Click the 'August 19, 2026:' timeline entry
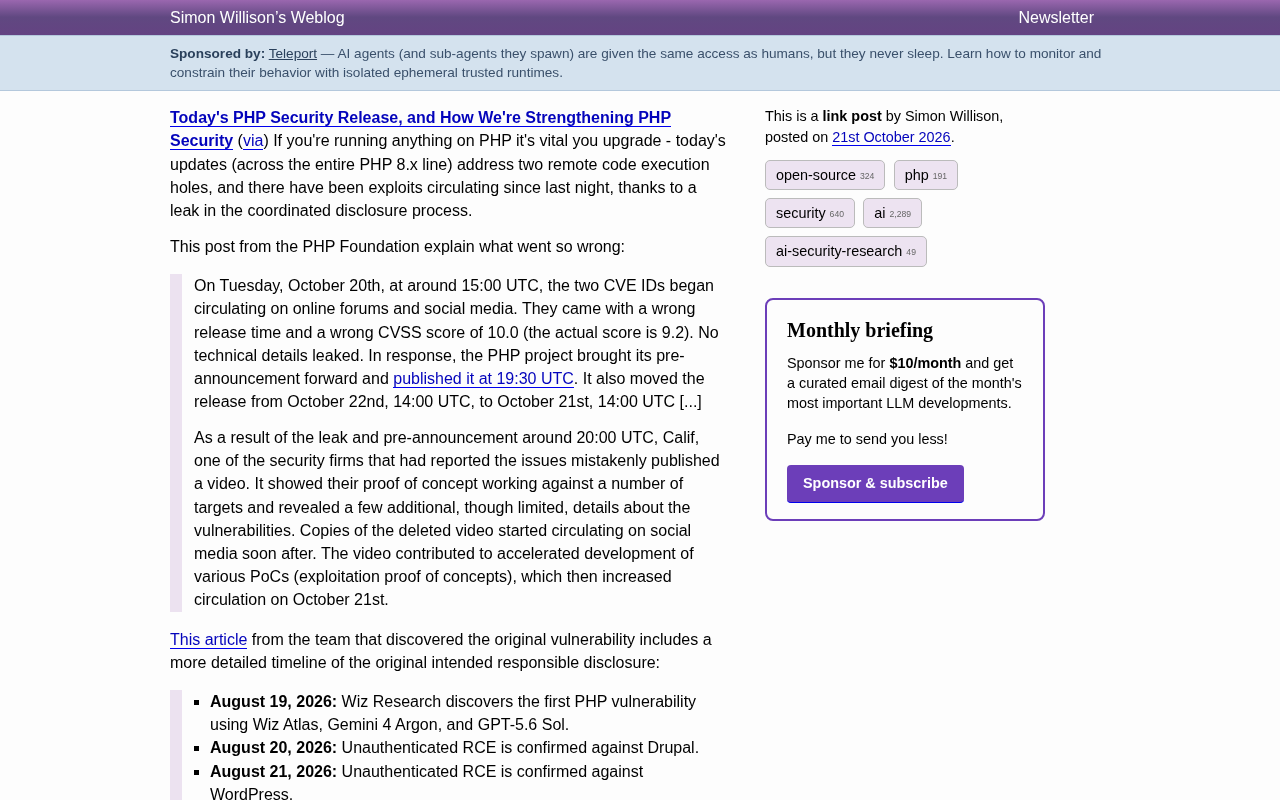Viewport: 1280px width, 800px height. [273, 702]
